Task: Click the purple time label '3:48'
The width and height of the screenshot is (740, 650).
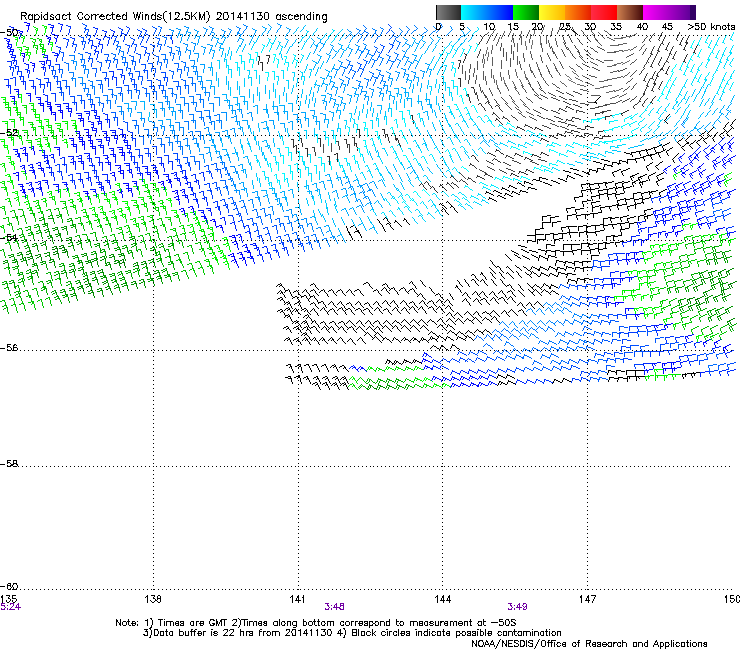Action: point(334,607)
